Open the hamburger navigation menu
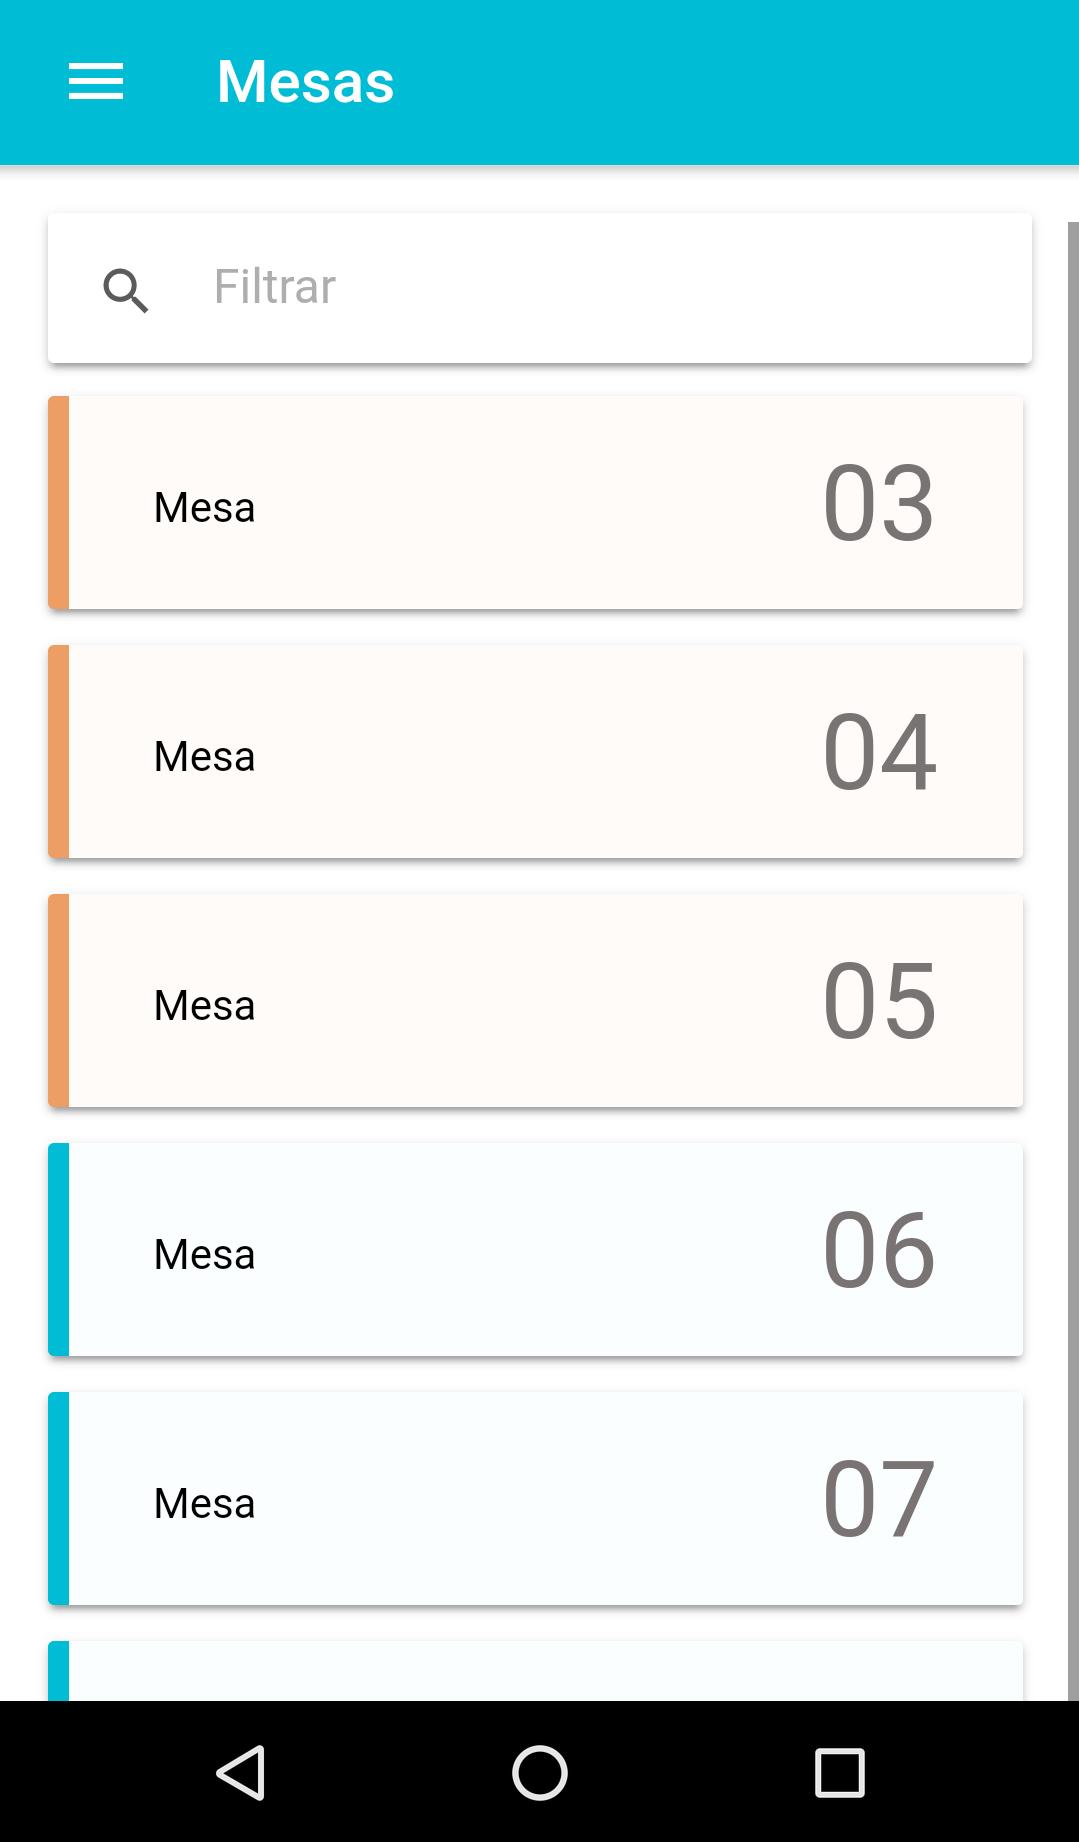1079x1842 pixels. point(96,81)
